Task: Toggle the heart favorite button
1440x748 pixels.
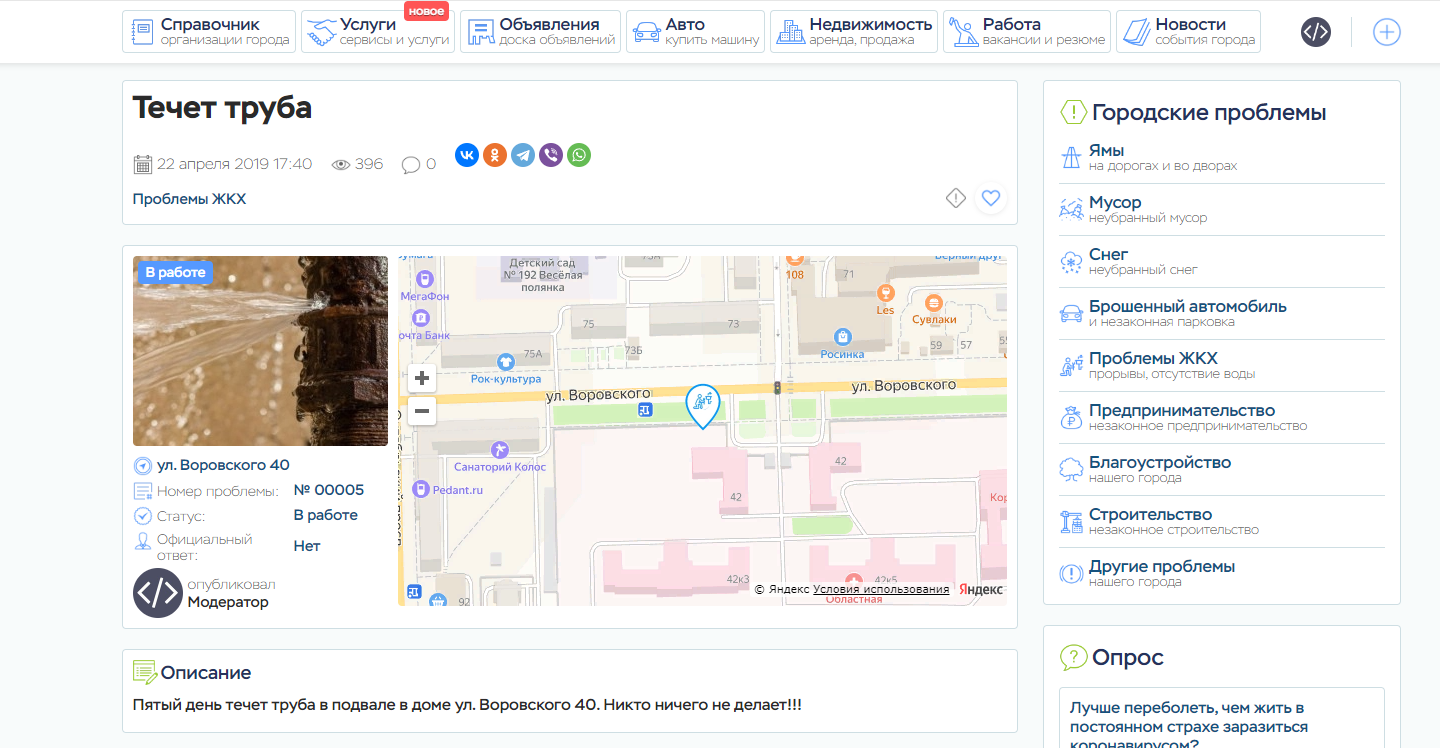Action: point(991,198)
